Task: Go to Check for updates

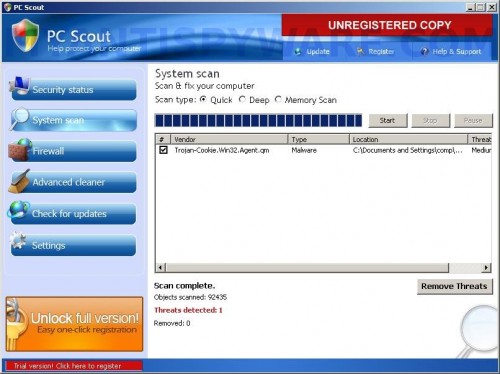Action: (x=74, y=213)
